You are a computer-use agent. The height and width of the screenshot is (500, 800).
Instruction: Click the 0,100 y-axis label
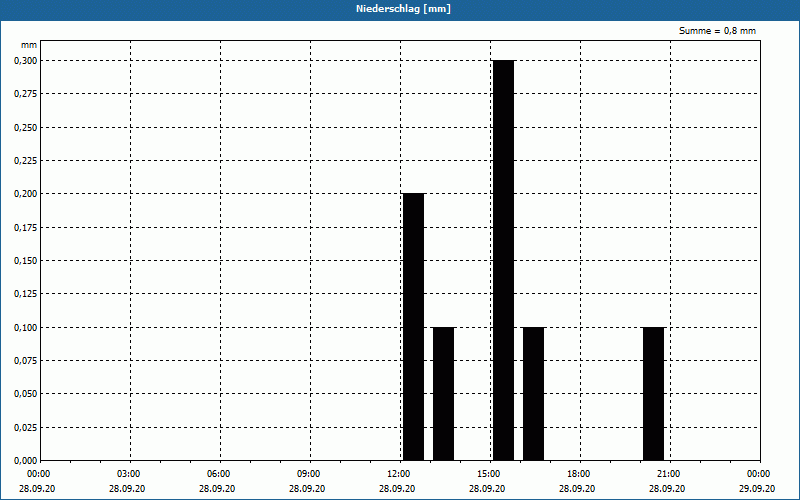coord(26,328)
